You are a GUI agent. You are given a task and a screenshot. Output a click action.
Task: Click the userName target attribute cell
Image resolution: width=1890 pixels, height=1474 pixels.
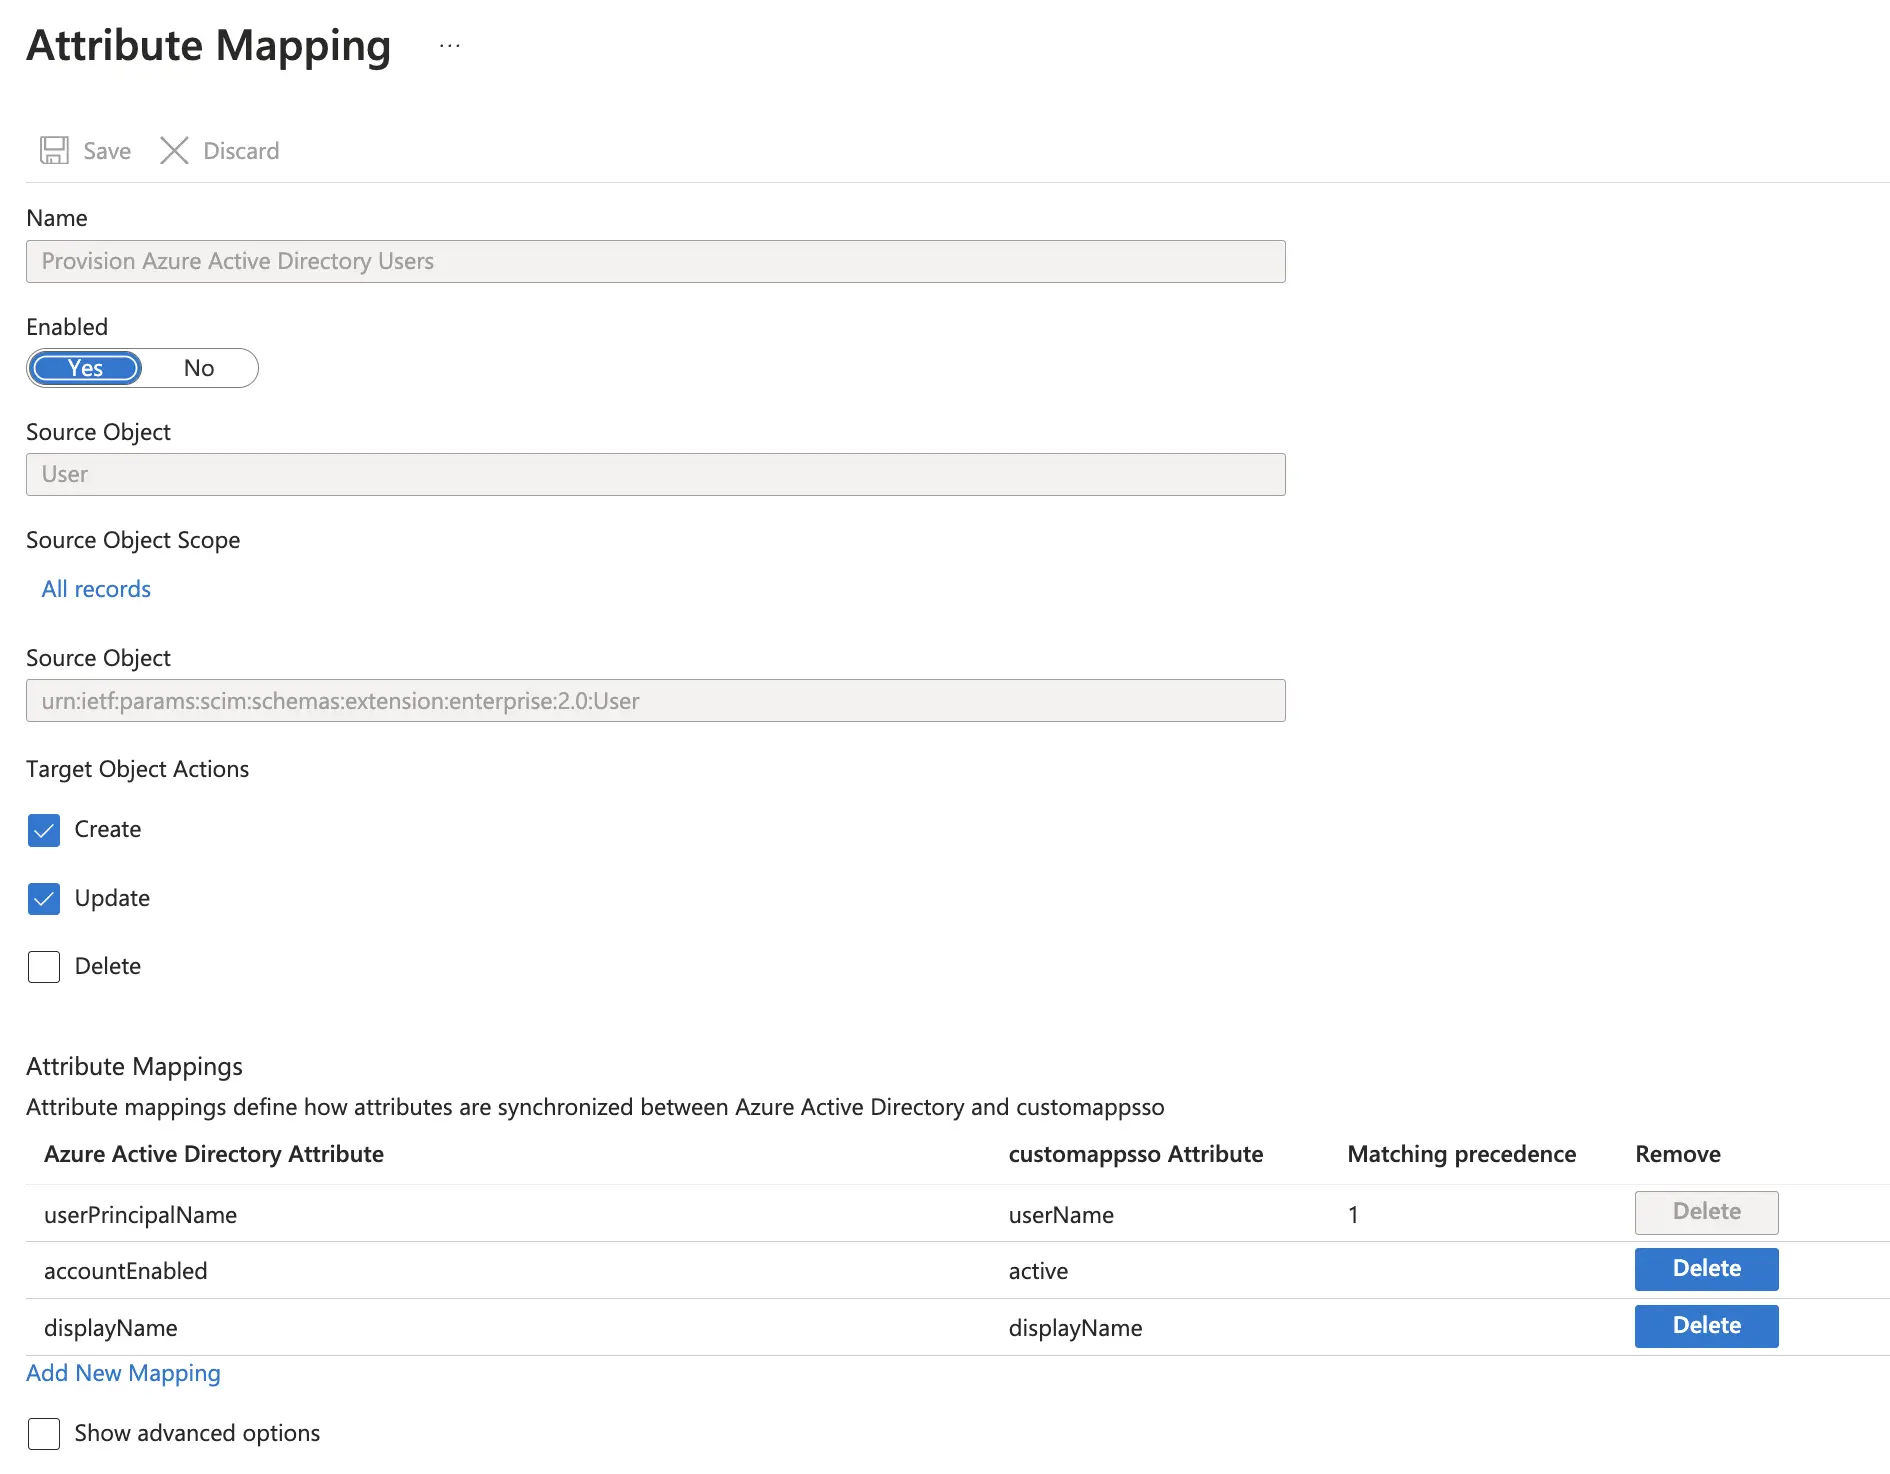click(1061, 1215)
